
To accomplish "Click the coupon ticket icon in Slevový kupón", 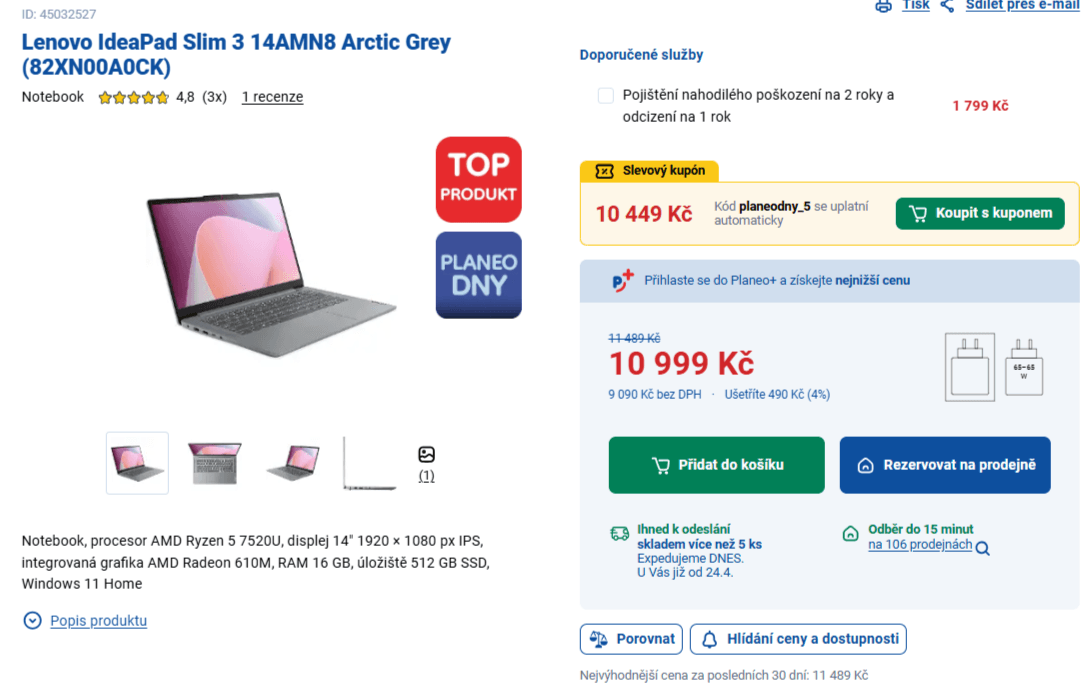I will (605, 171).
